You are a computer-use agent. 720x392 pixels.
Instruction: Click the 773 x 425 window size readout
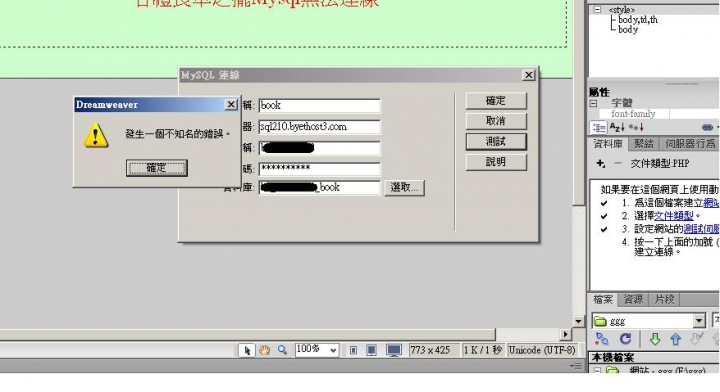(430, 350)
